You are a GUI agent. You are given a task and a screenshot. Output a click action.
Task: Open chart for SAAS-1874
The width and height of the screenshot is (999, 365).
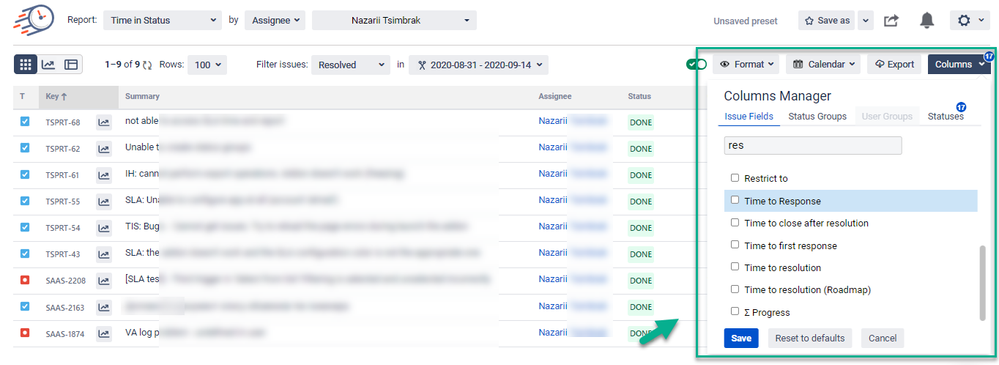(103, 333)
